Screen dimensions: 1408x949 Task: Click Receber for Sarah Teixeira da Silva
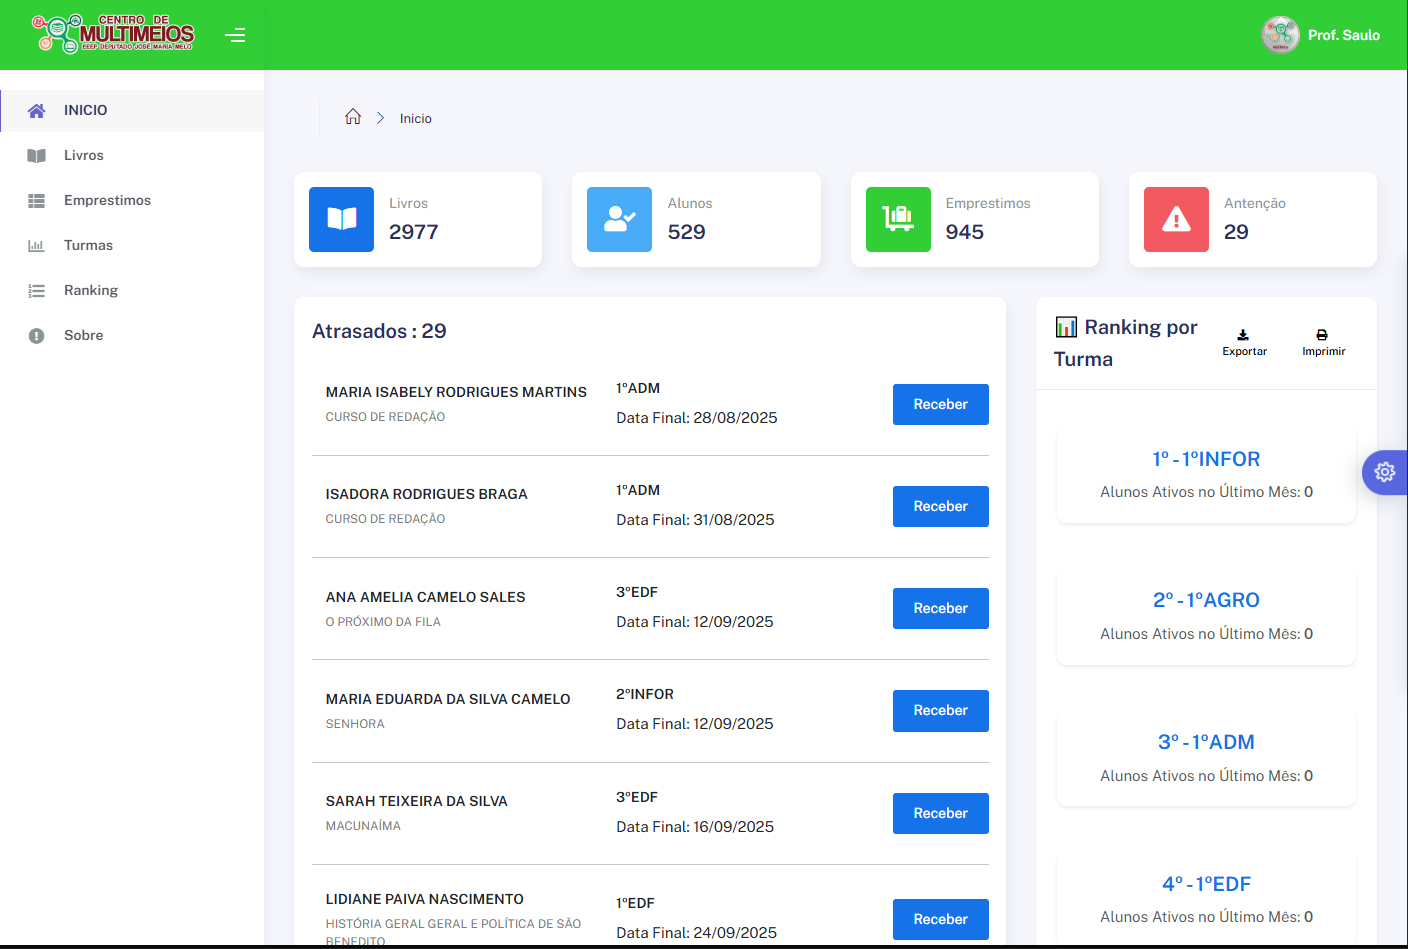coord(940,813)
